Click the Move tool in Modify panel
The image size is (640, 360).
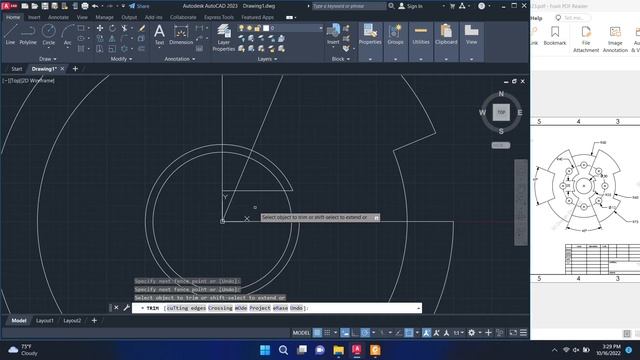100,28
